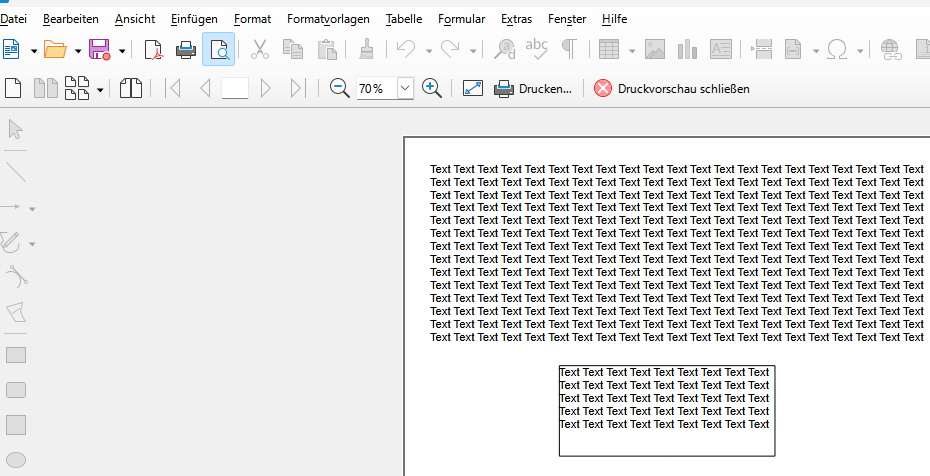Click the Insert hyperlink globe icon
Screen dimensions: 930x476
click(x=890, y=50)
